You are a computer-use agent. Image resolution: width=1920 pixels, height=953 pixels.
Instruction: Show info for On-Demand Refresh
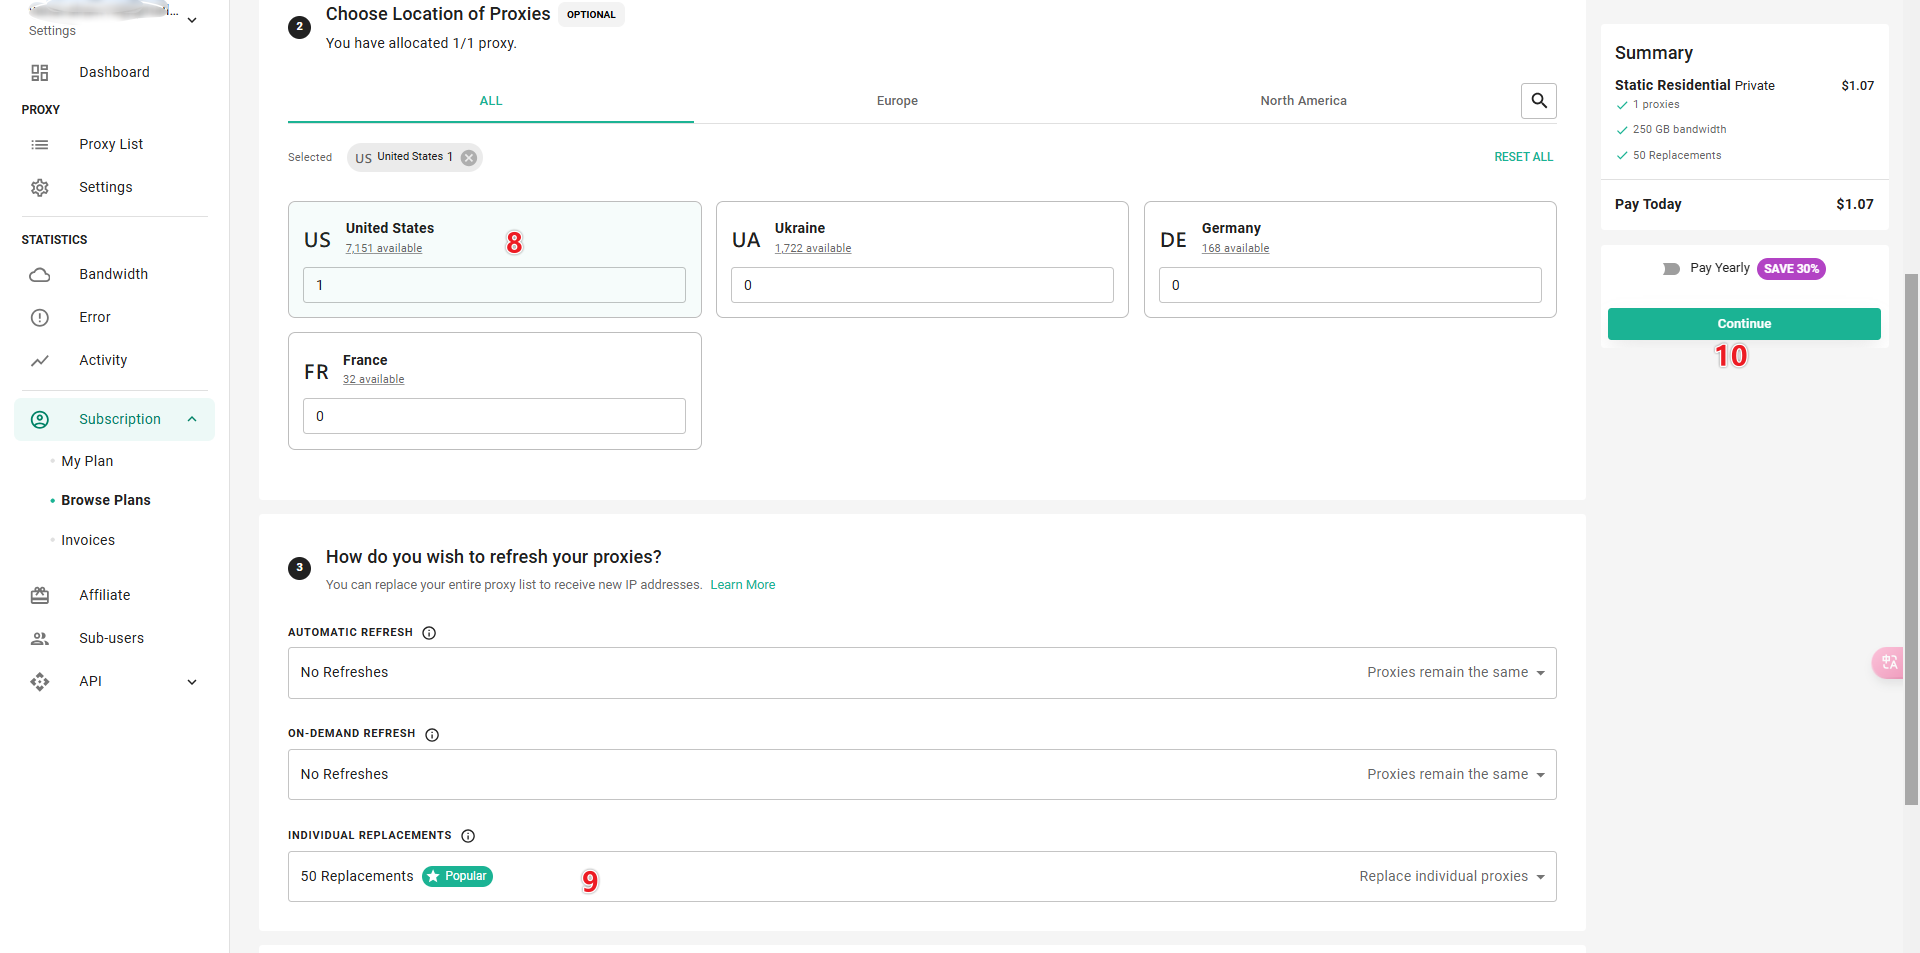pos(432,735)
